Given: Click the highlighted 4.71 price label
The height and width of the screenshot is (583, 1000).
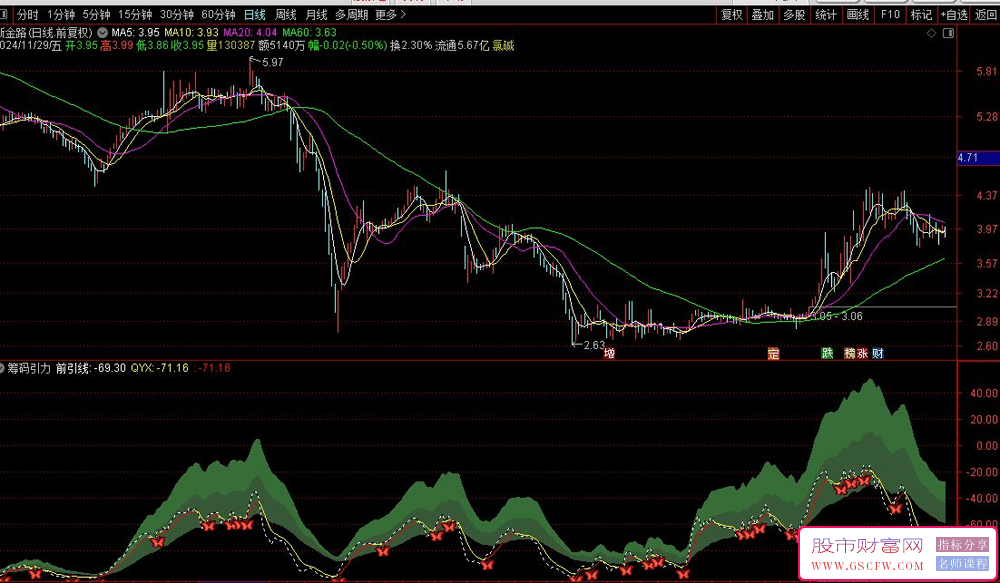Looking at the screenshot, I should click(x=978, y=158).
